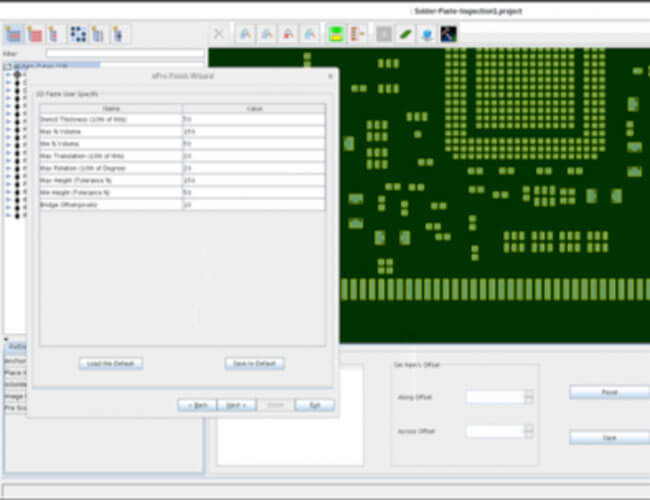Select the Stencil Thickness value cell
This screenshot has height=500, width=650.
point(252,119)
